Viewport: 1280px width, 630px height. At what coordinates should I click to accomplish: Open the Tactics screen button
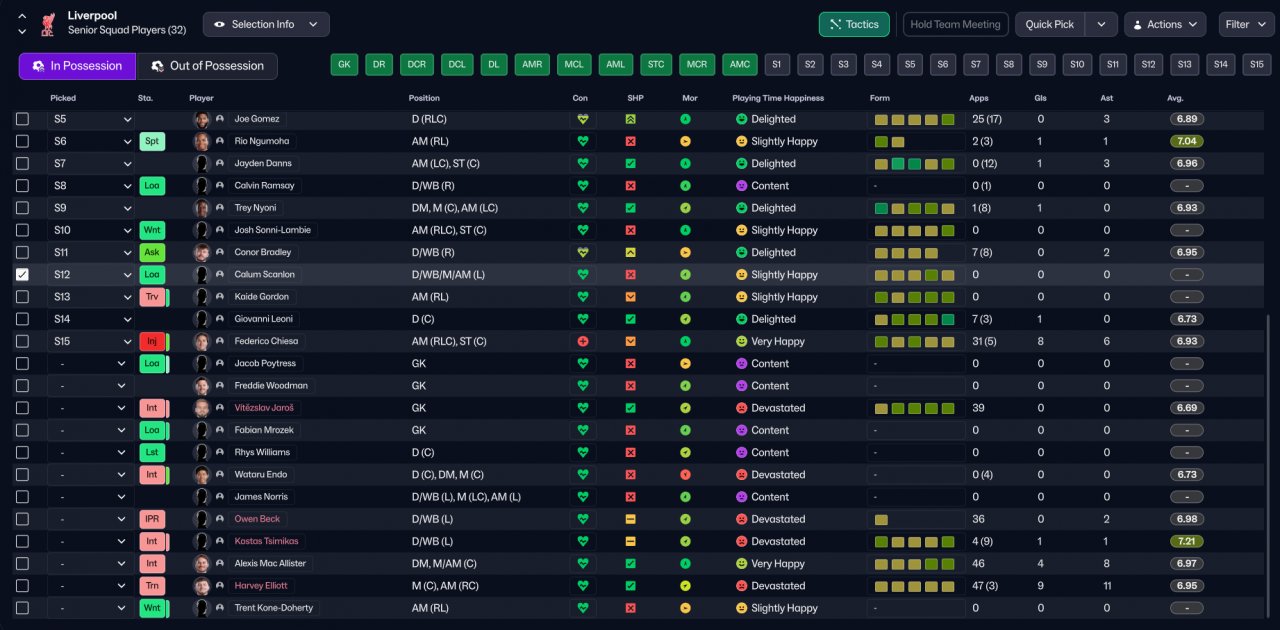pyautogui.click(x=854, y=24)
